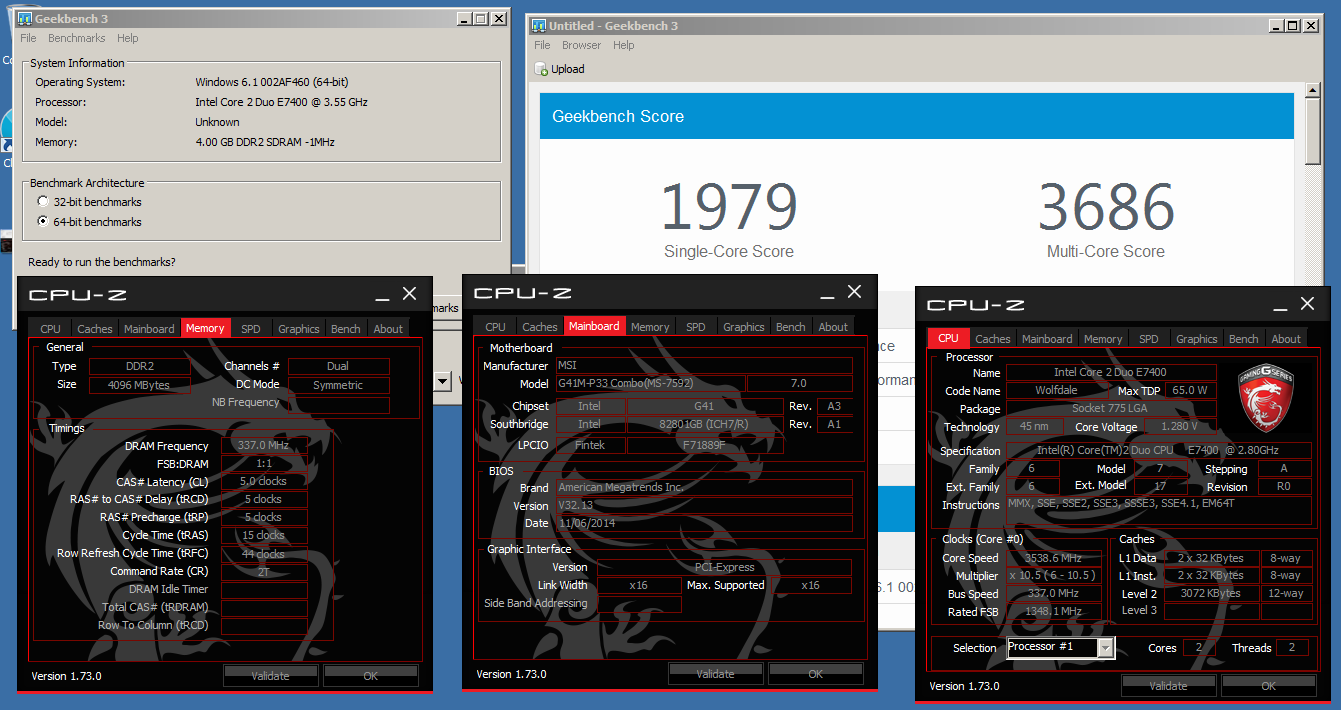
Task: Click BIOS date 11/06/2014 field
Action: click(x=703, y=523)
